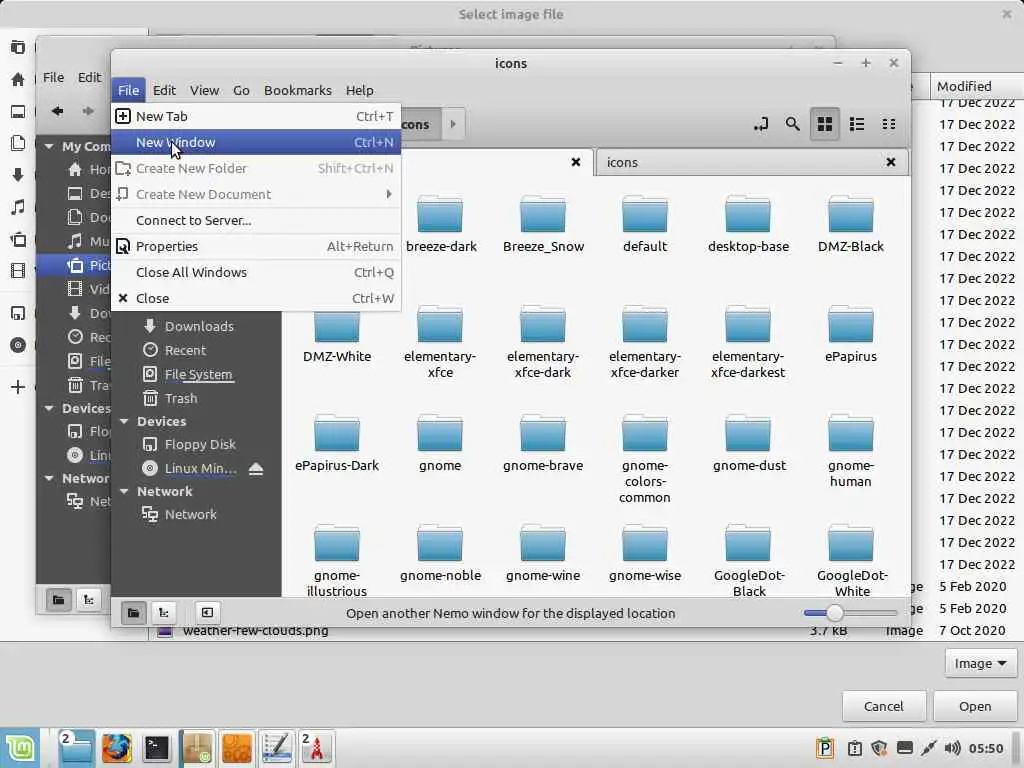Go to Downloads in icons sidebar
Image resolution: width=1024 pixels, height=768 pixels.
(x=199, y=326)
